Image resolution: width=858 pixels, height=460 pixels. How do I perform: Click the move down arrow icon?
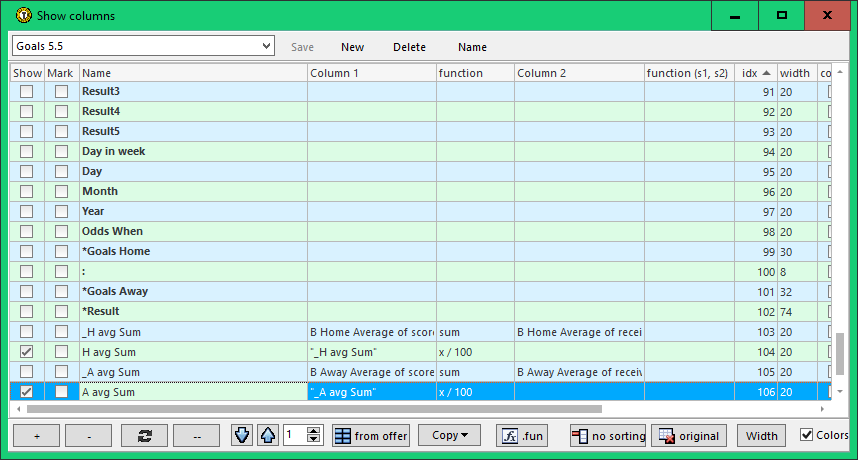pyautogui.click(x=242, y=436)
